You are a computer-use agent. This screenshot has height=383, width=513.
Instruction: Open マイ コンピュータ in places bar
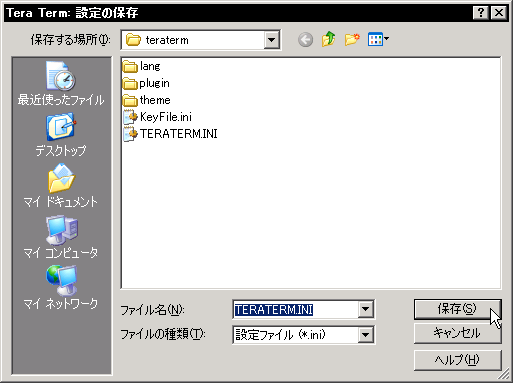click(61, 237)
